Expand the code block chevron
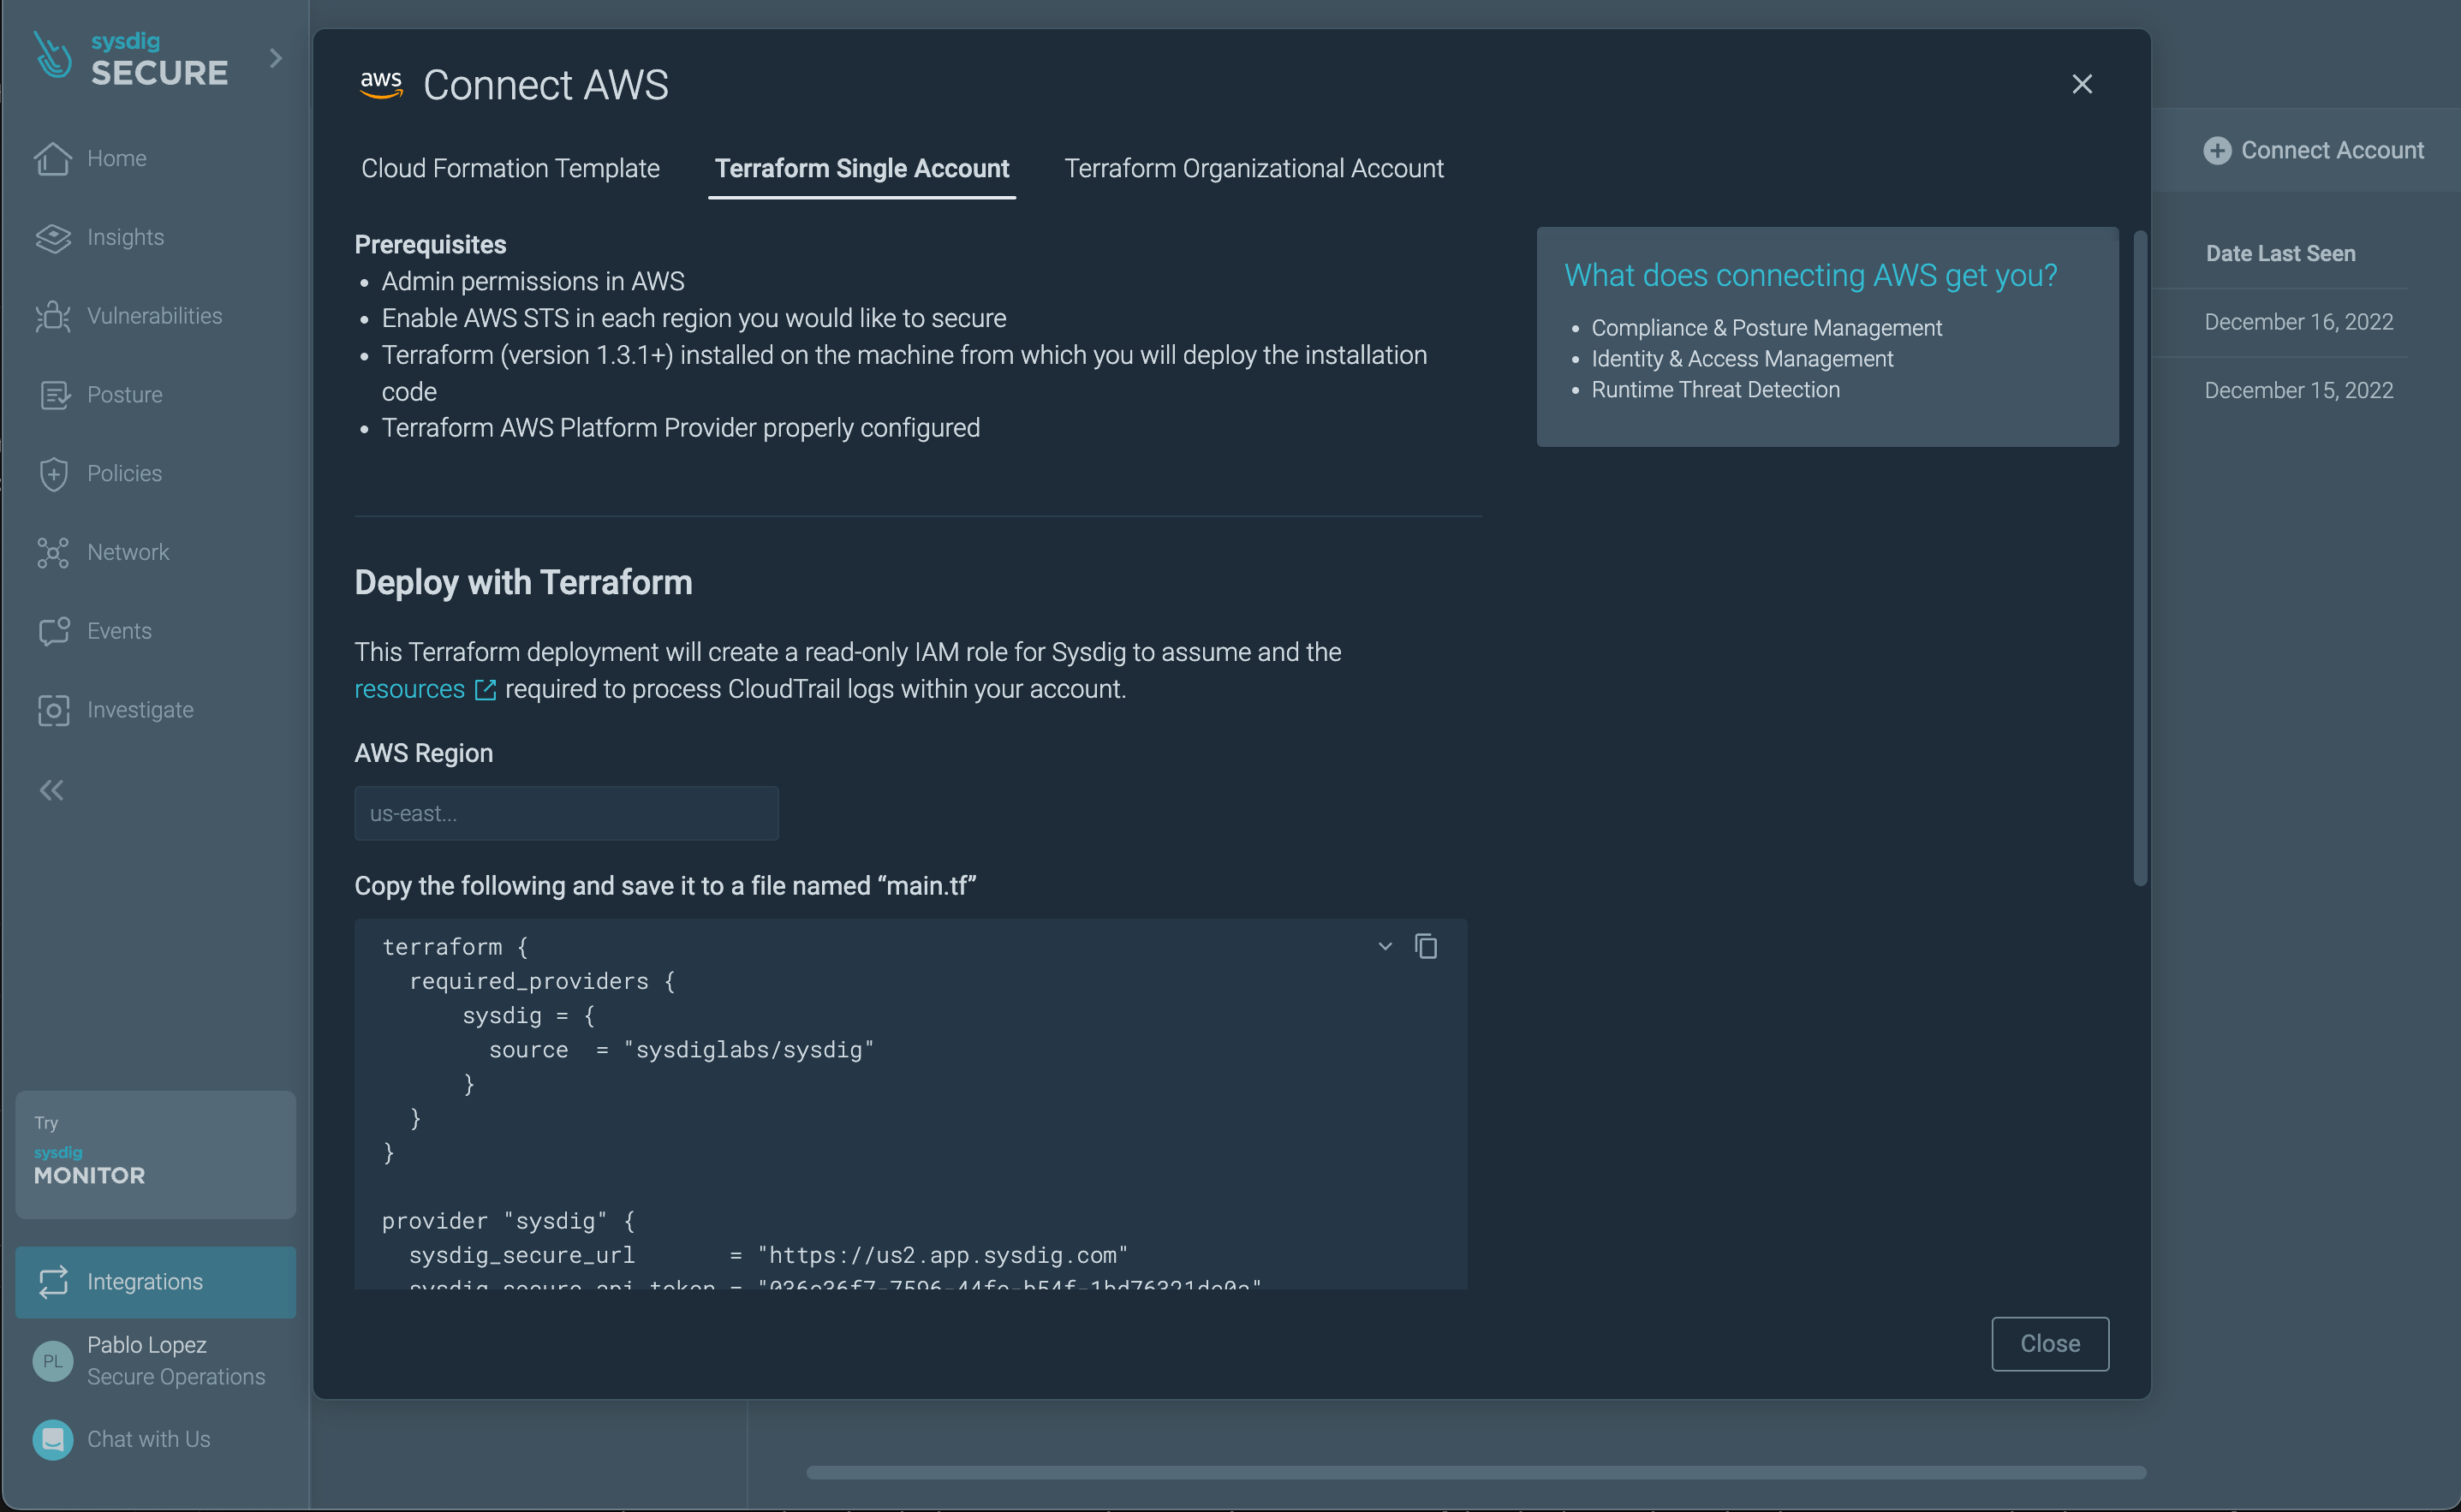This screenshot has width=2461, height=1512. click(x=1385, y=946)
